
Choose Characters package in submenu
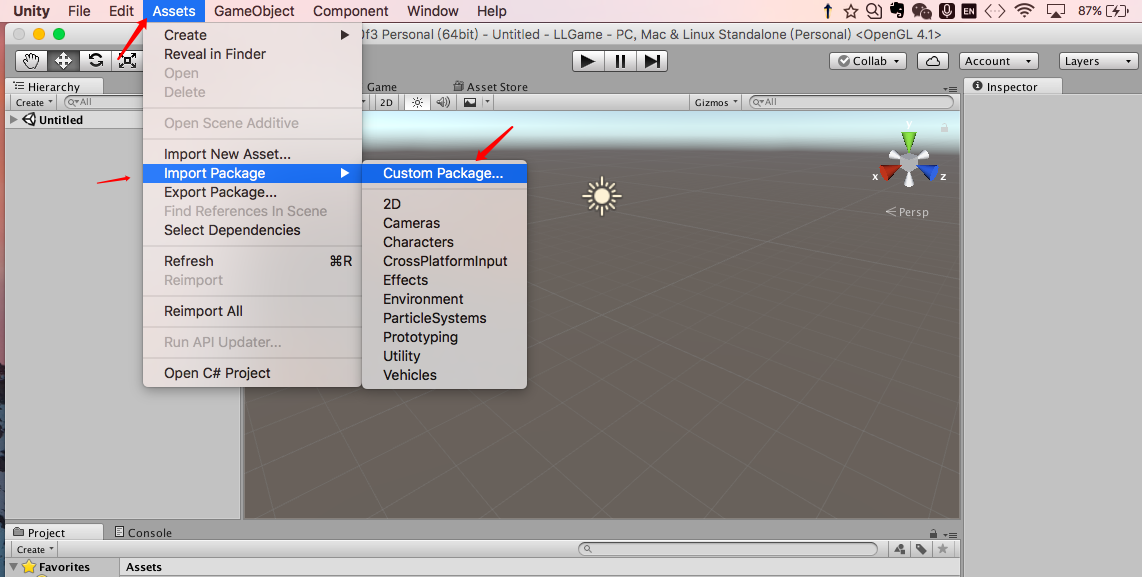tap(444, 242)
